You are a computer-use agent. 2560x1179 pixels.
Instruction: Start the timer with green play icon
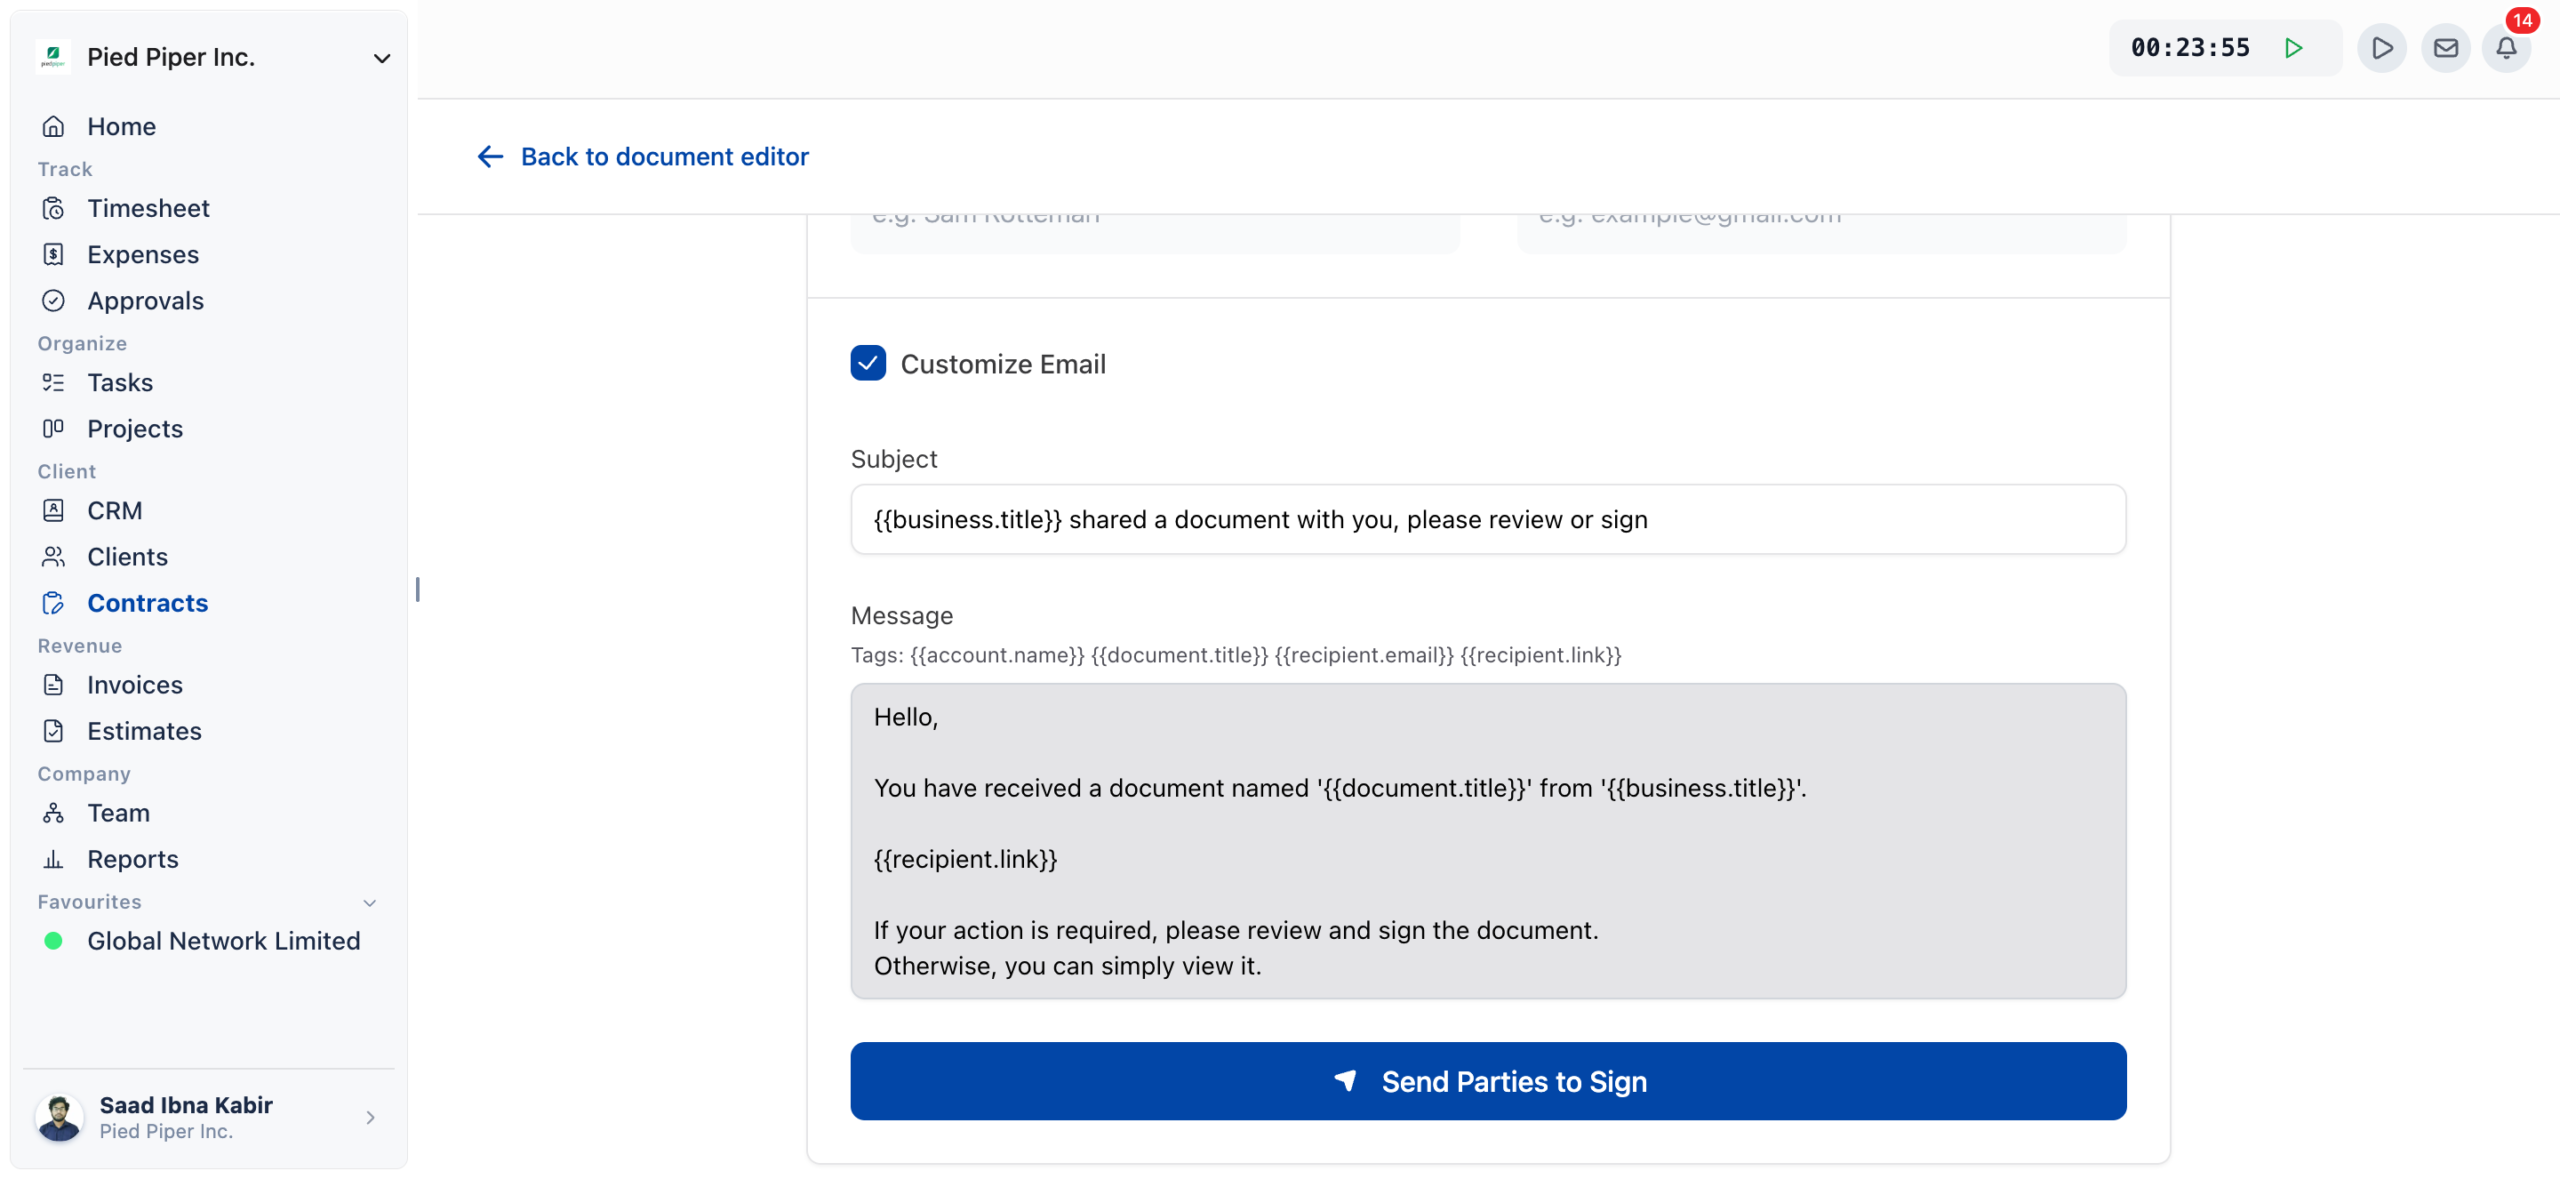pos(2293,47)
